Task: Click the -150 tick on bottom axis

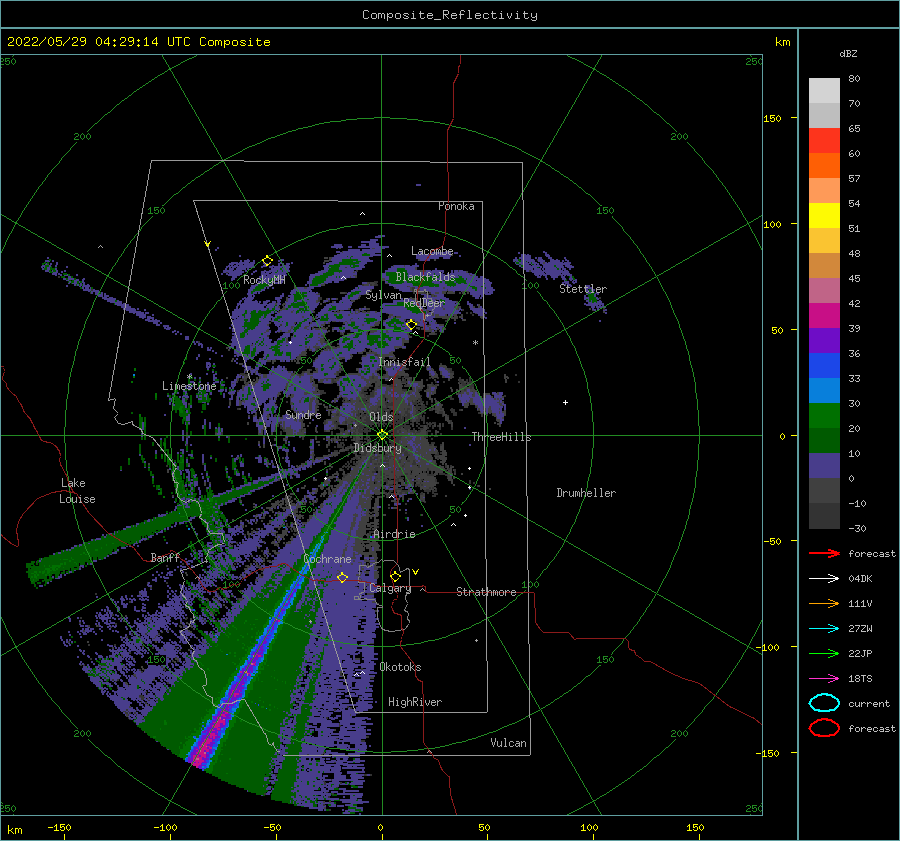Action: click(59, 827)
